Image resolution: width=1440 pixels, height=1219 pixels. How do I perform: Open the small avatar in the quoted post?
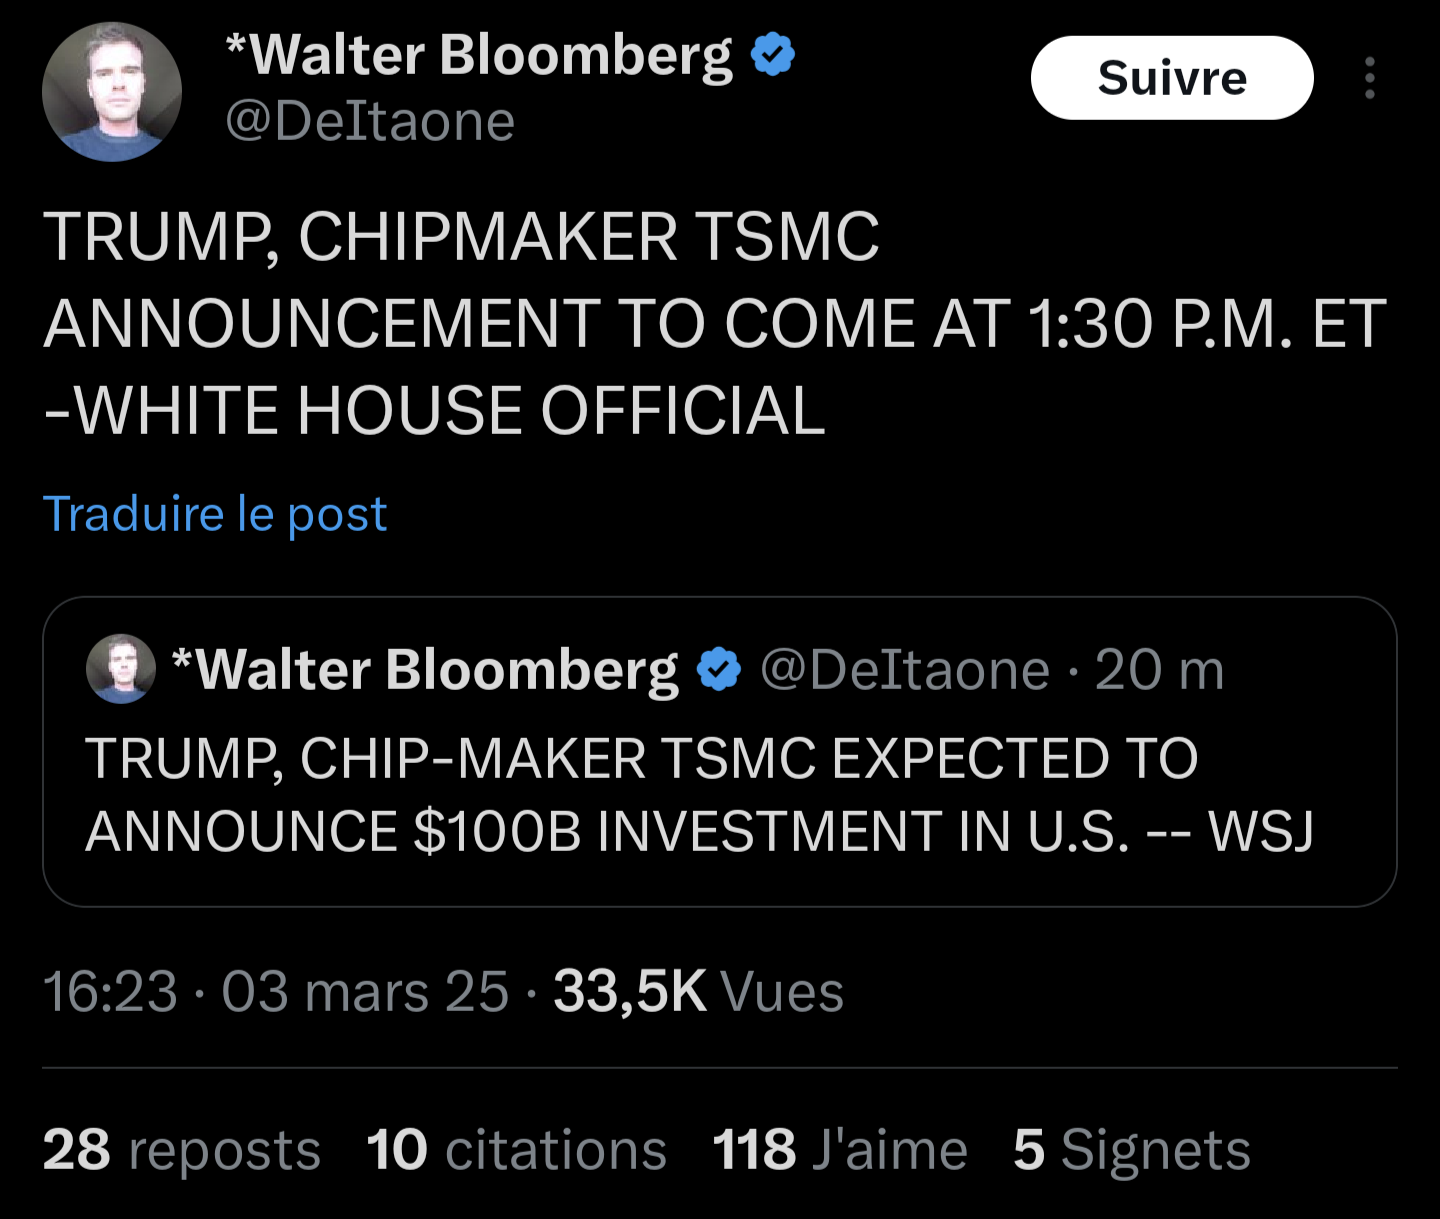point(121,668)
